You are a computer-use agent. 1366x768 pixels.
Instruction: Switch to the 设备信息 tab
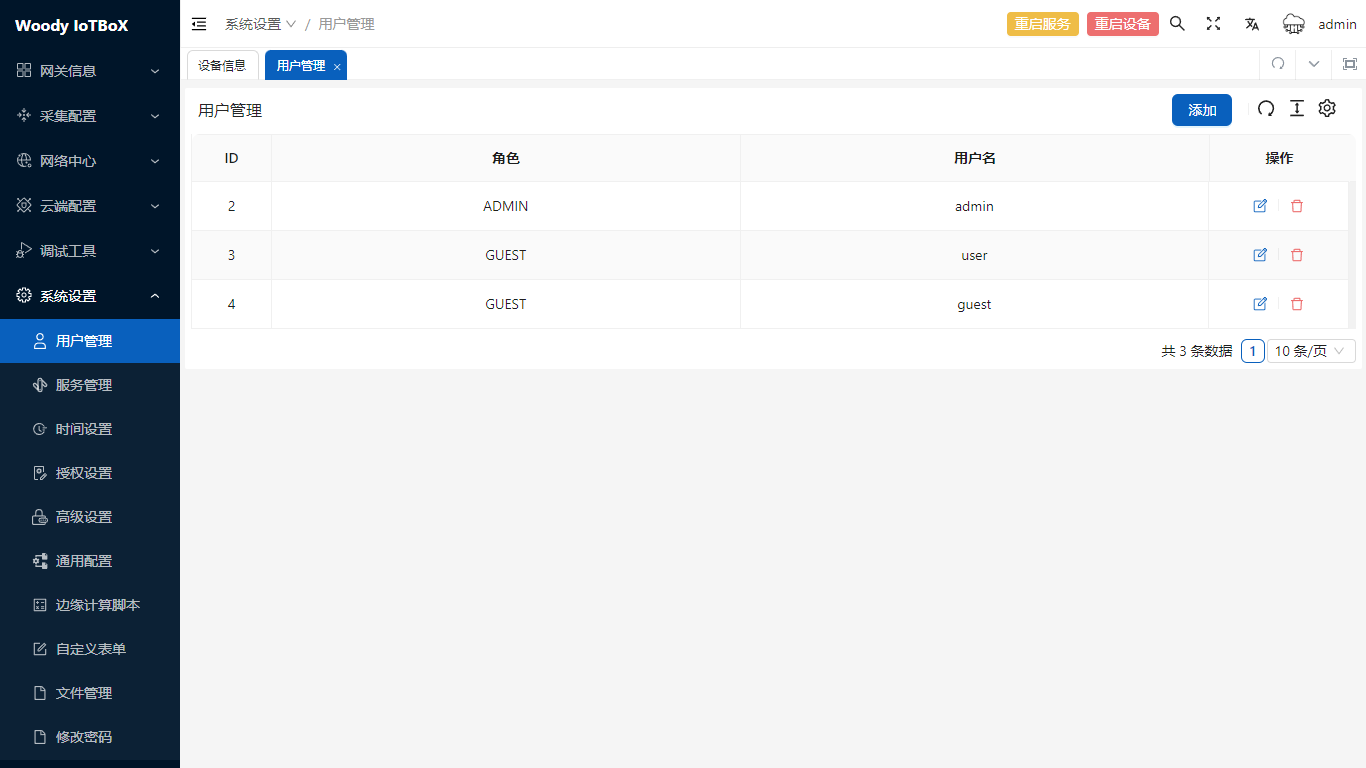point(222,65)
